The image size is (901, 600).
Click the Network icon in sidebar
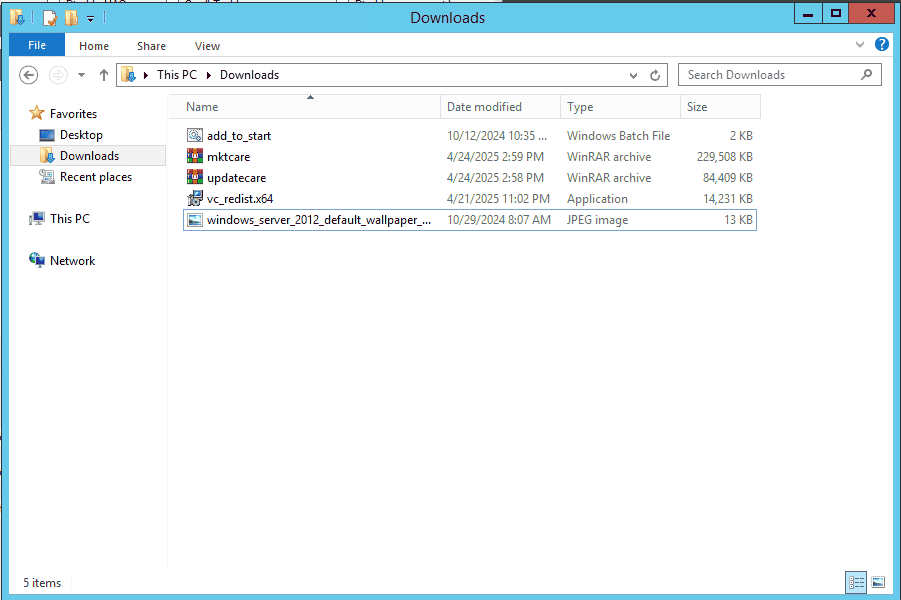pos(37,260)
